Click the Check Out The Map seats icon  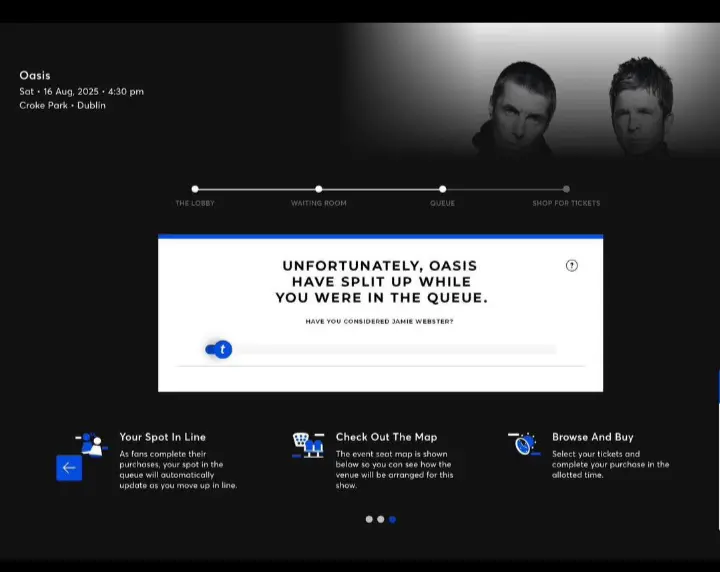coord(308,445)
